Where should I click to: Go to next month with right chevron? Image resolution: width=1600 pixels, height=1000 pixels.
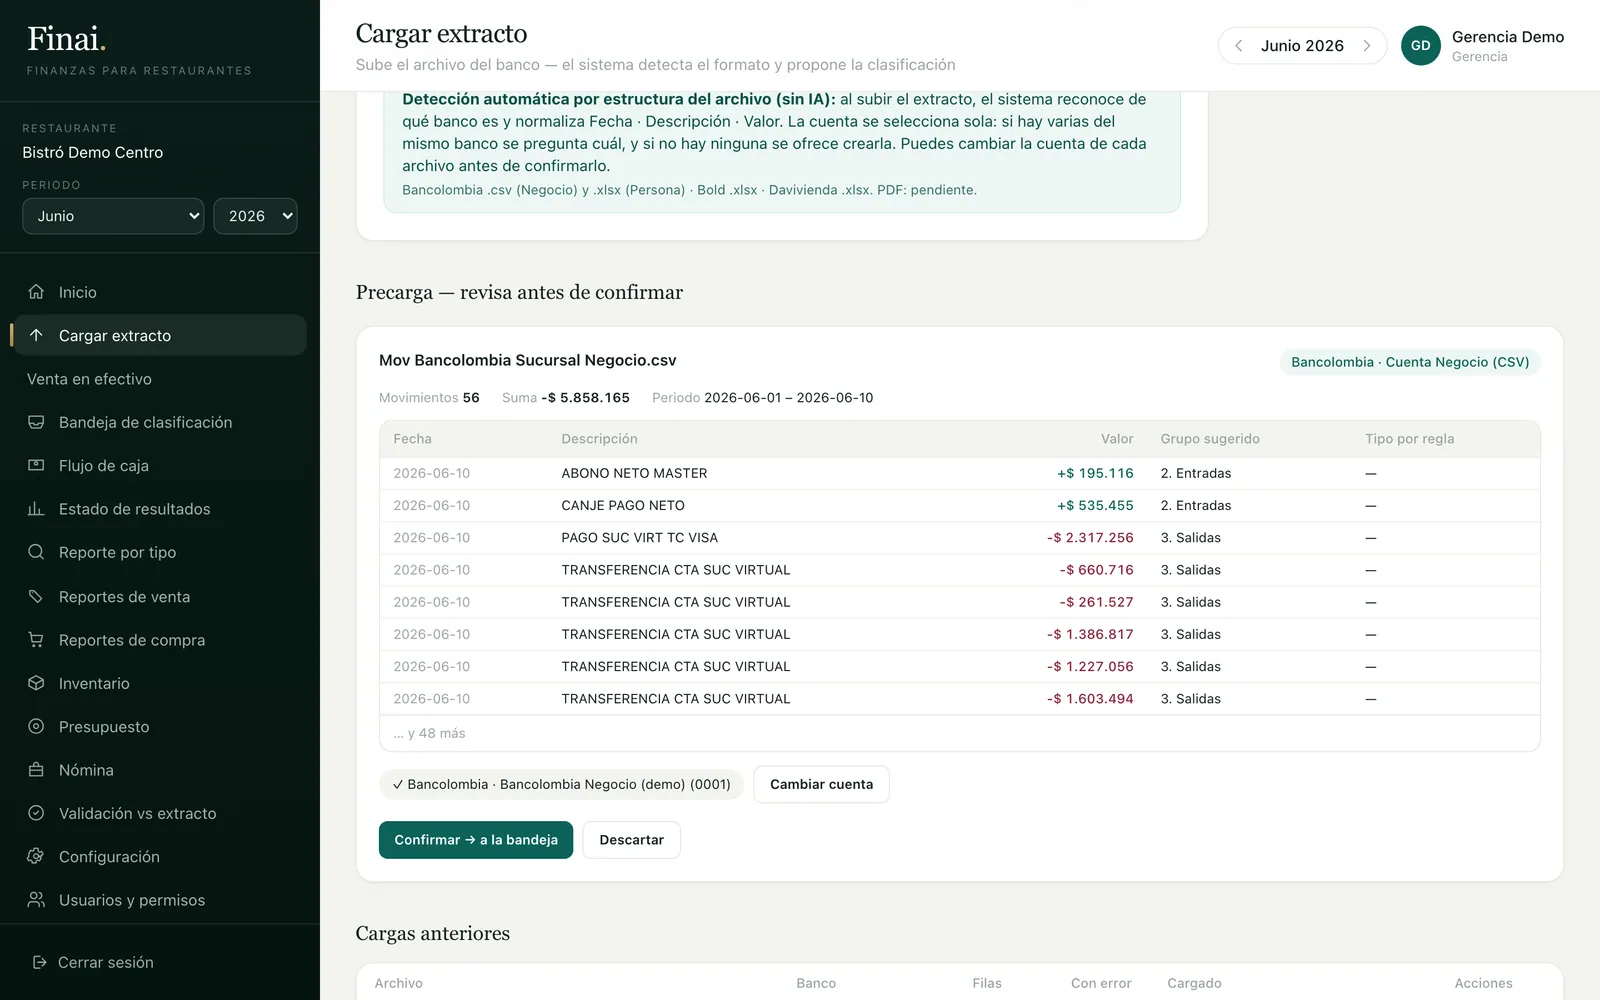pyautogui.click(x=1366, y=46)
